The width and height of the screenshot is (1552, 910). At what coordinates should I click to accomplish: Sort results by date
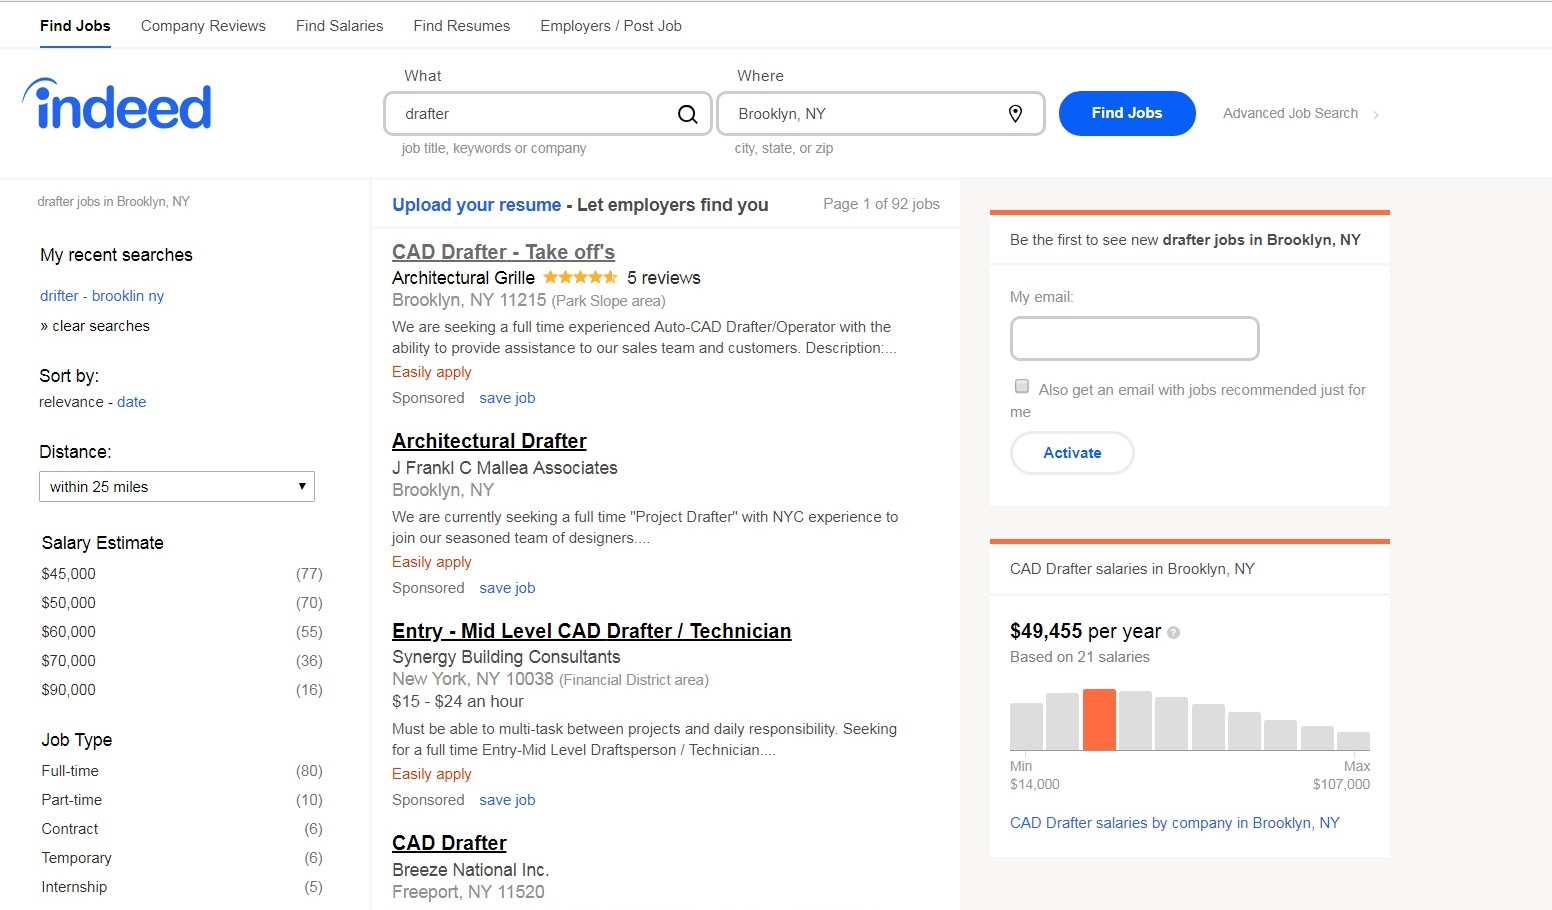click(x=131, y=402)
